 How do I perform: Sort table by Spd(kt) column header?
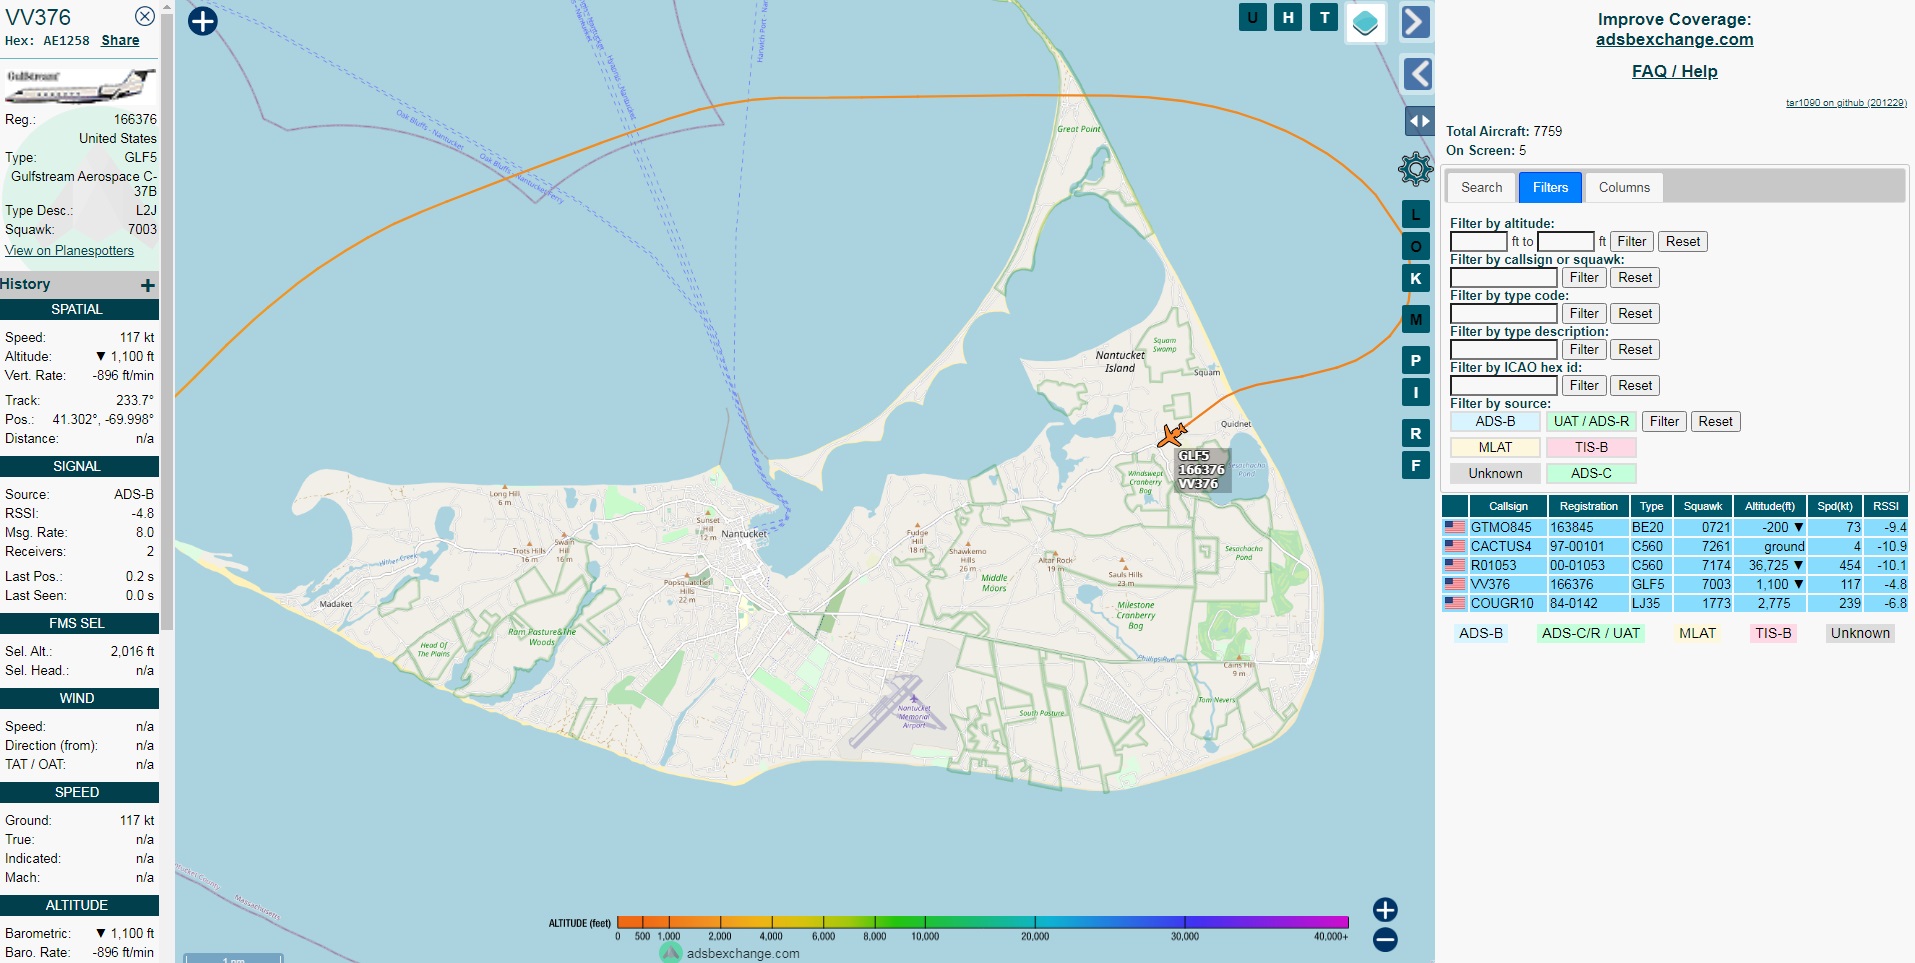[1835, 506]
